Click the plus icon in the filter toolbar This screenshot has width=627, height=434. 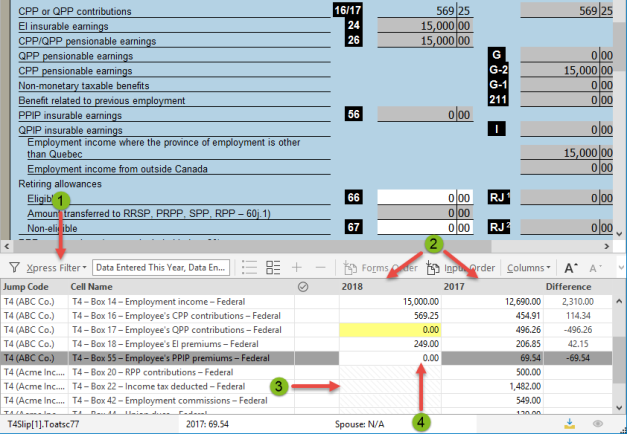pos(296,268)
